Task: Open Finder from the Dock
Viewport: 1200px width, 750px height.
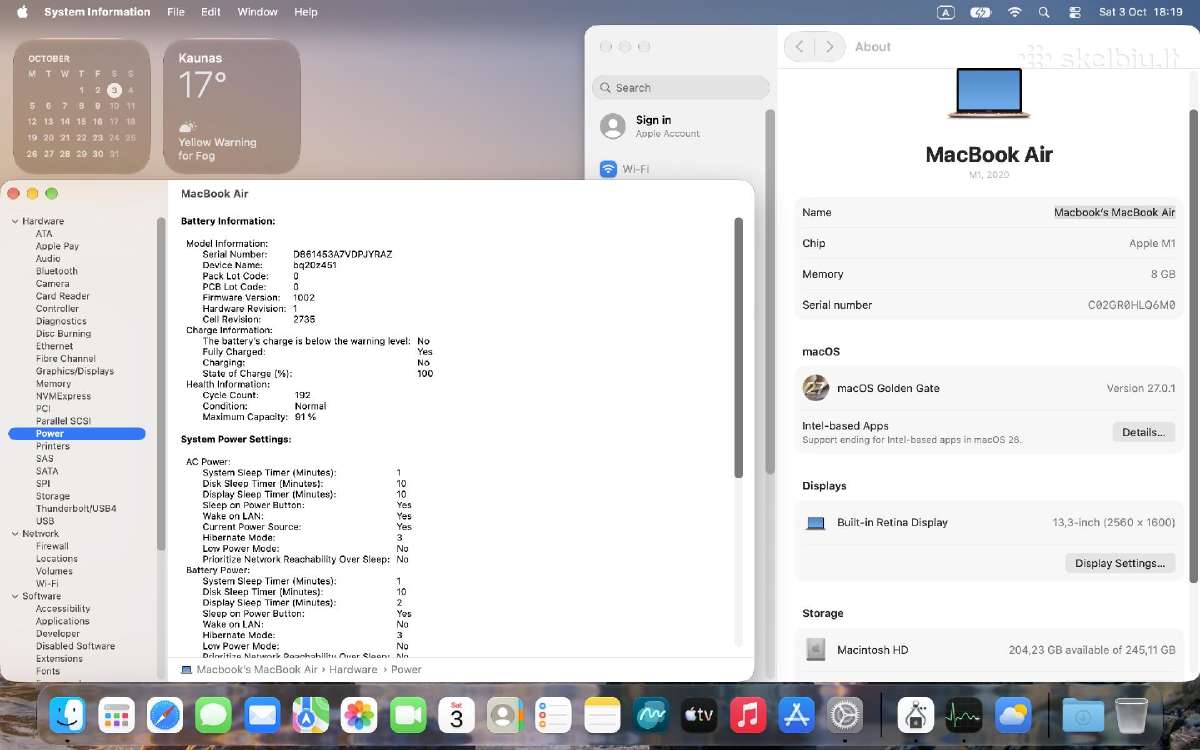Action: [x=68, y=715]
